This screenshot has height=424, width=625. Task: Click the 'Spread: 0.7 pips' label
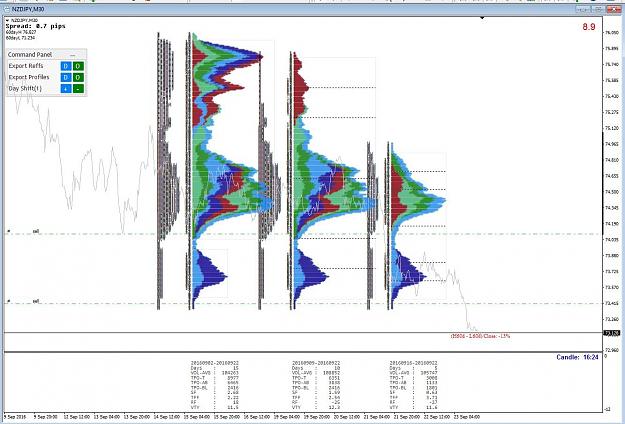point(35,26)
